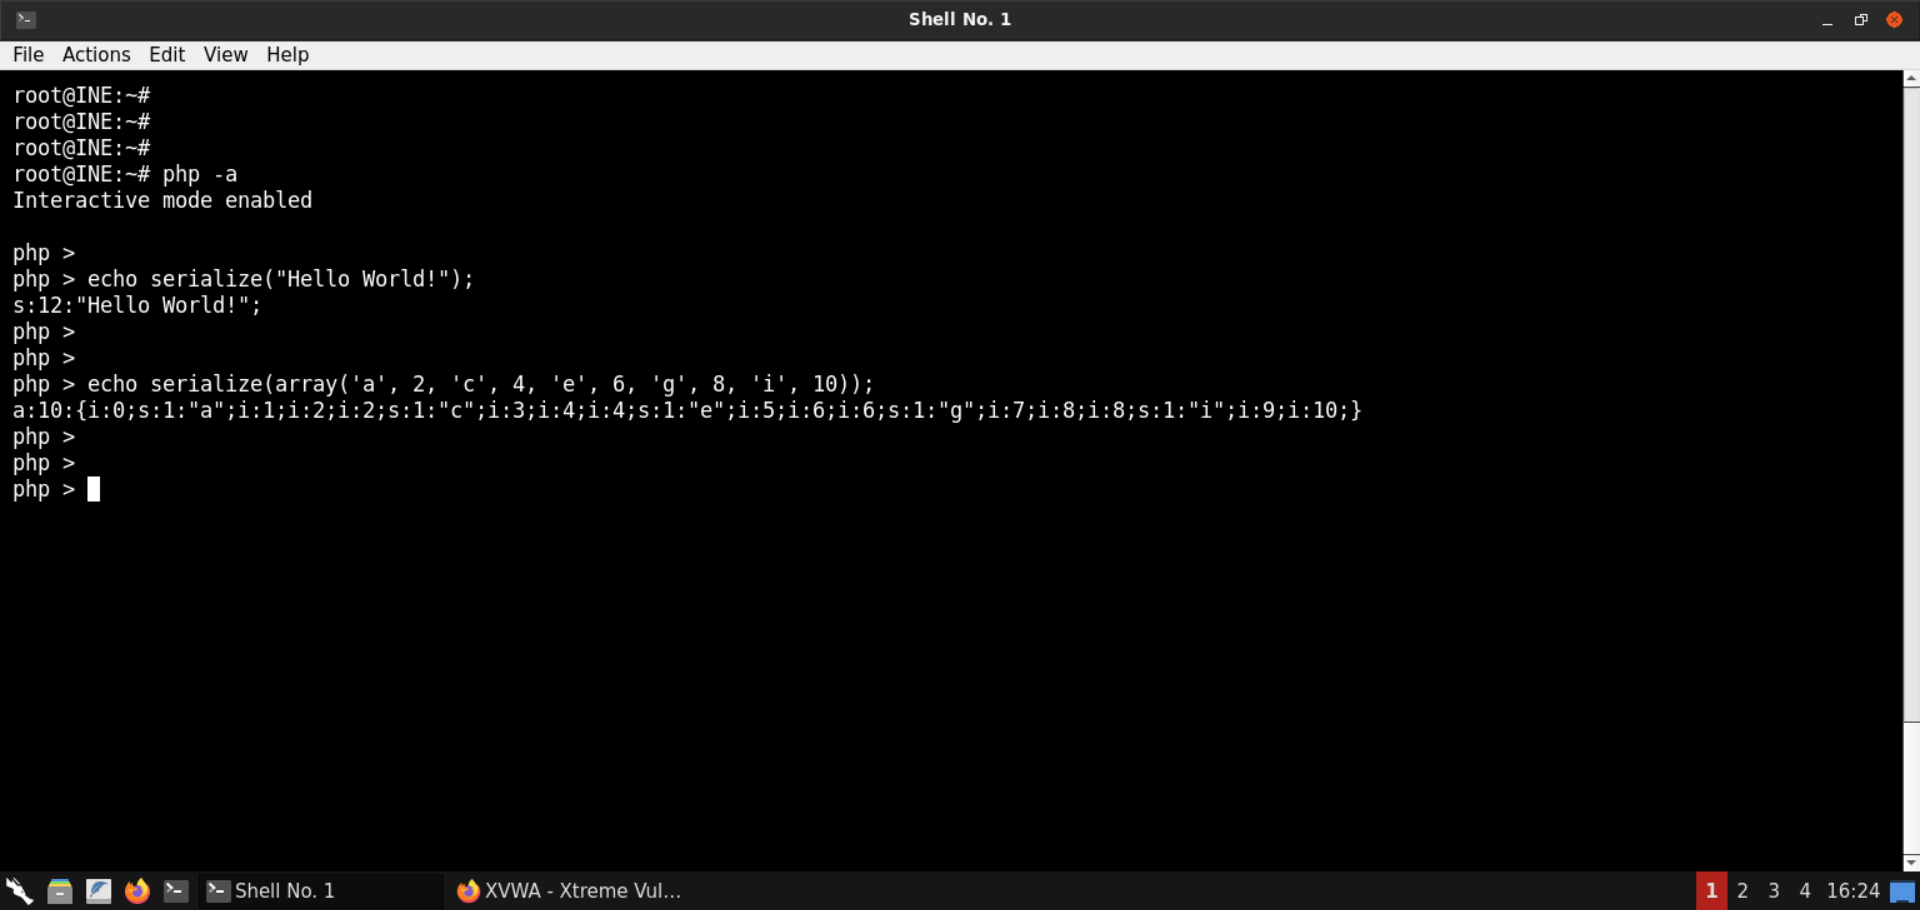The height and width of the screenshot is (910, 1920).
Task: Click the scrollbar down arrow in the terminal
Action: pyautogui.click(x=1911, y=862)
